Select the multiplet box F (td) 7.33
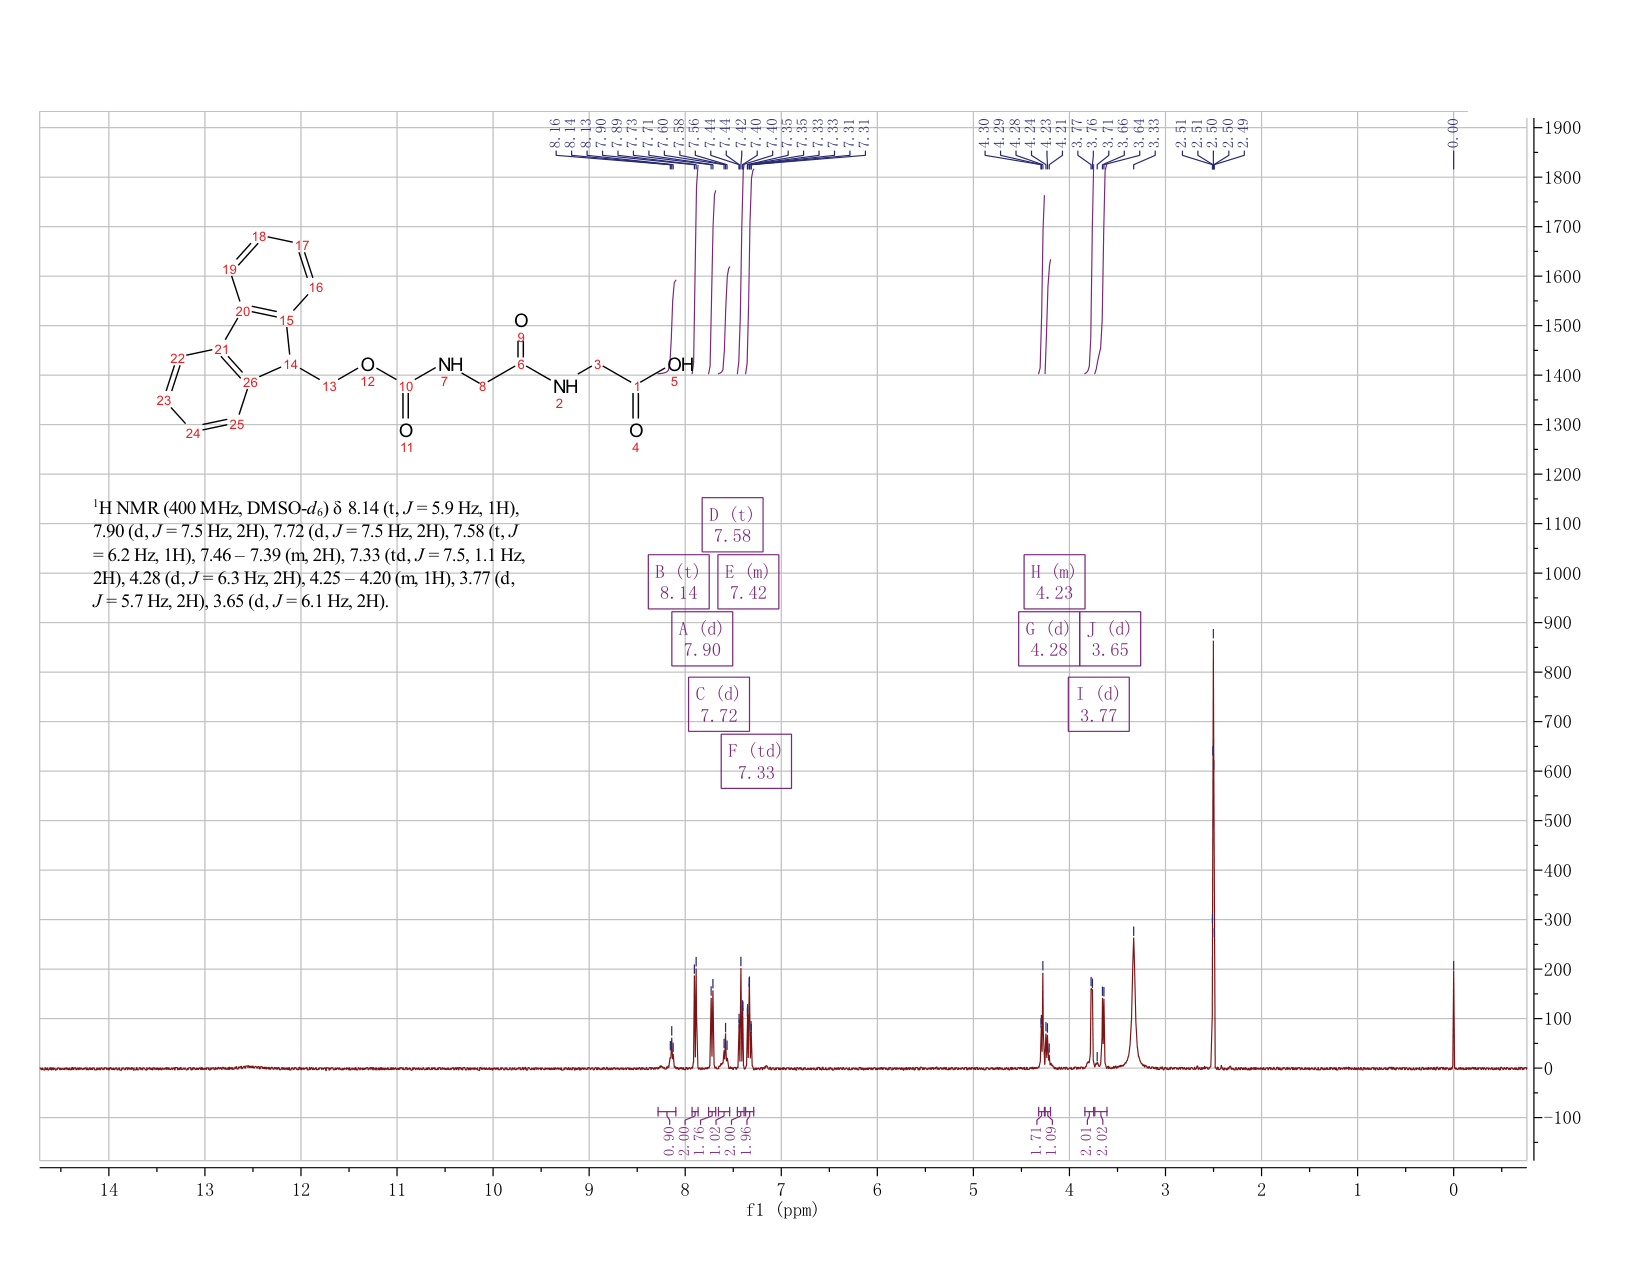This screenshot has width=1650, height=1275. click(756, 762)
